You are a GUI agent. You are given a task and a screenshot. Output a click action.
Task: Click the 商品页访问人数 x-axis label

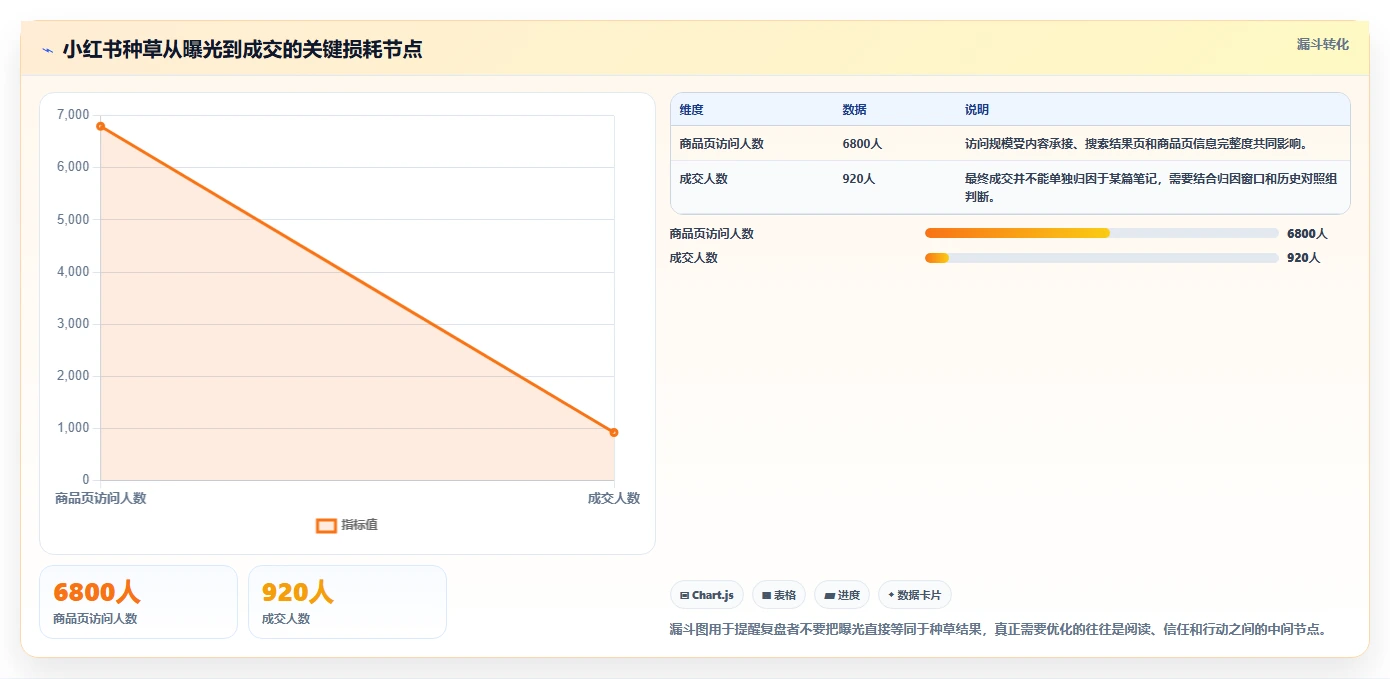tap(101, 498)
